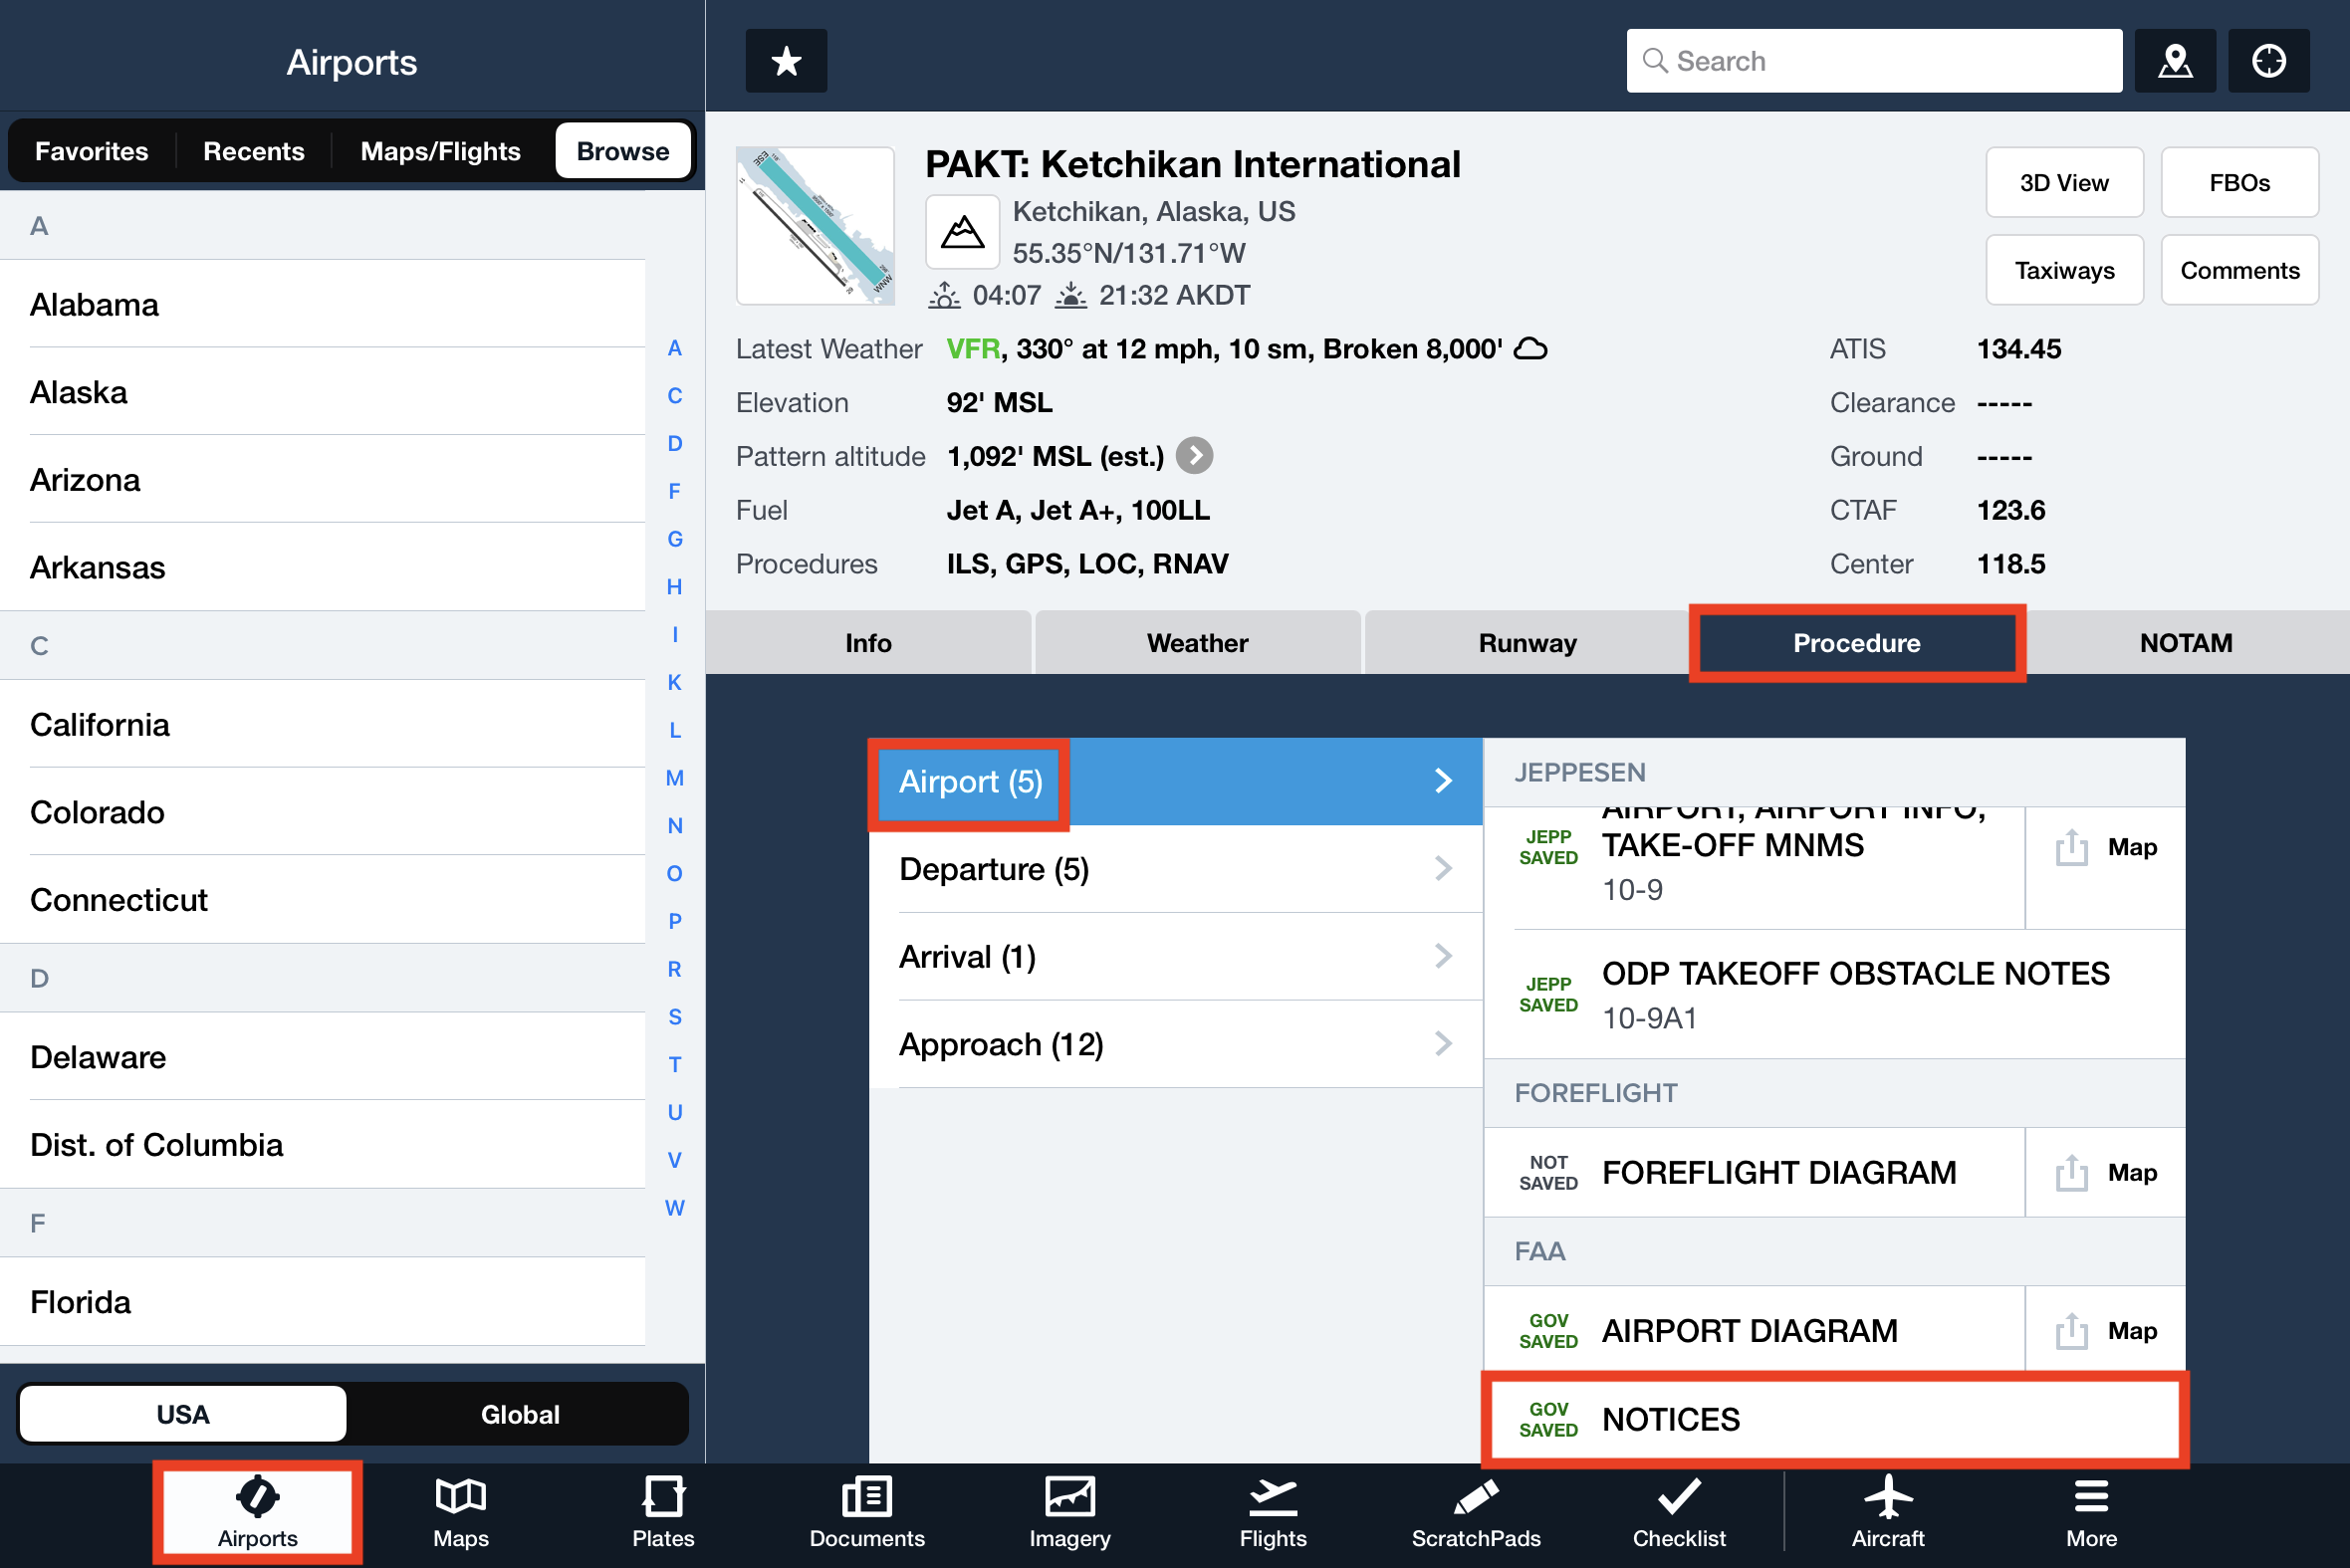
Task: Open the airport diagram thumbnail
Action: [815, 226]
